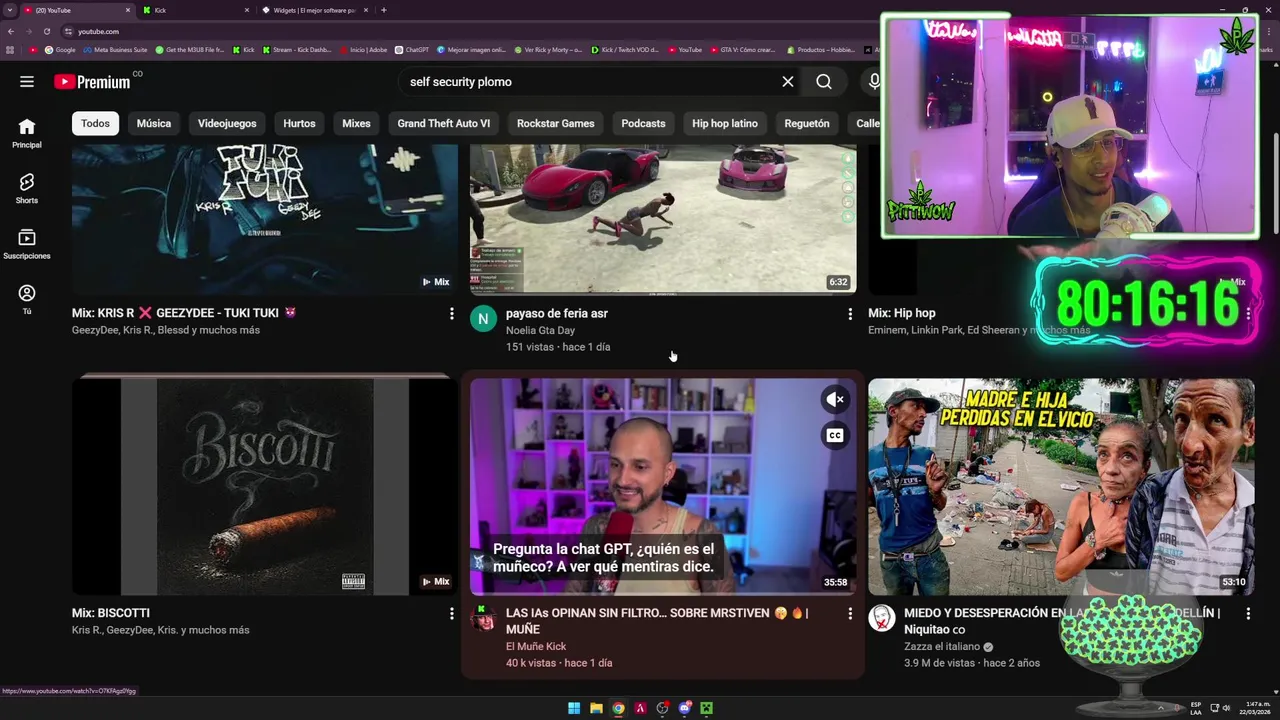Image resolution: width=1280 pixels, height=720 pixels.
Task: Open the Stream - Kick Dashboard bookmark
Action: pyautogui.click(x=297, y=50)
